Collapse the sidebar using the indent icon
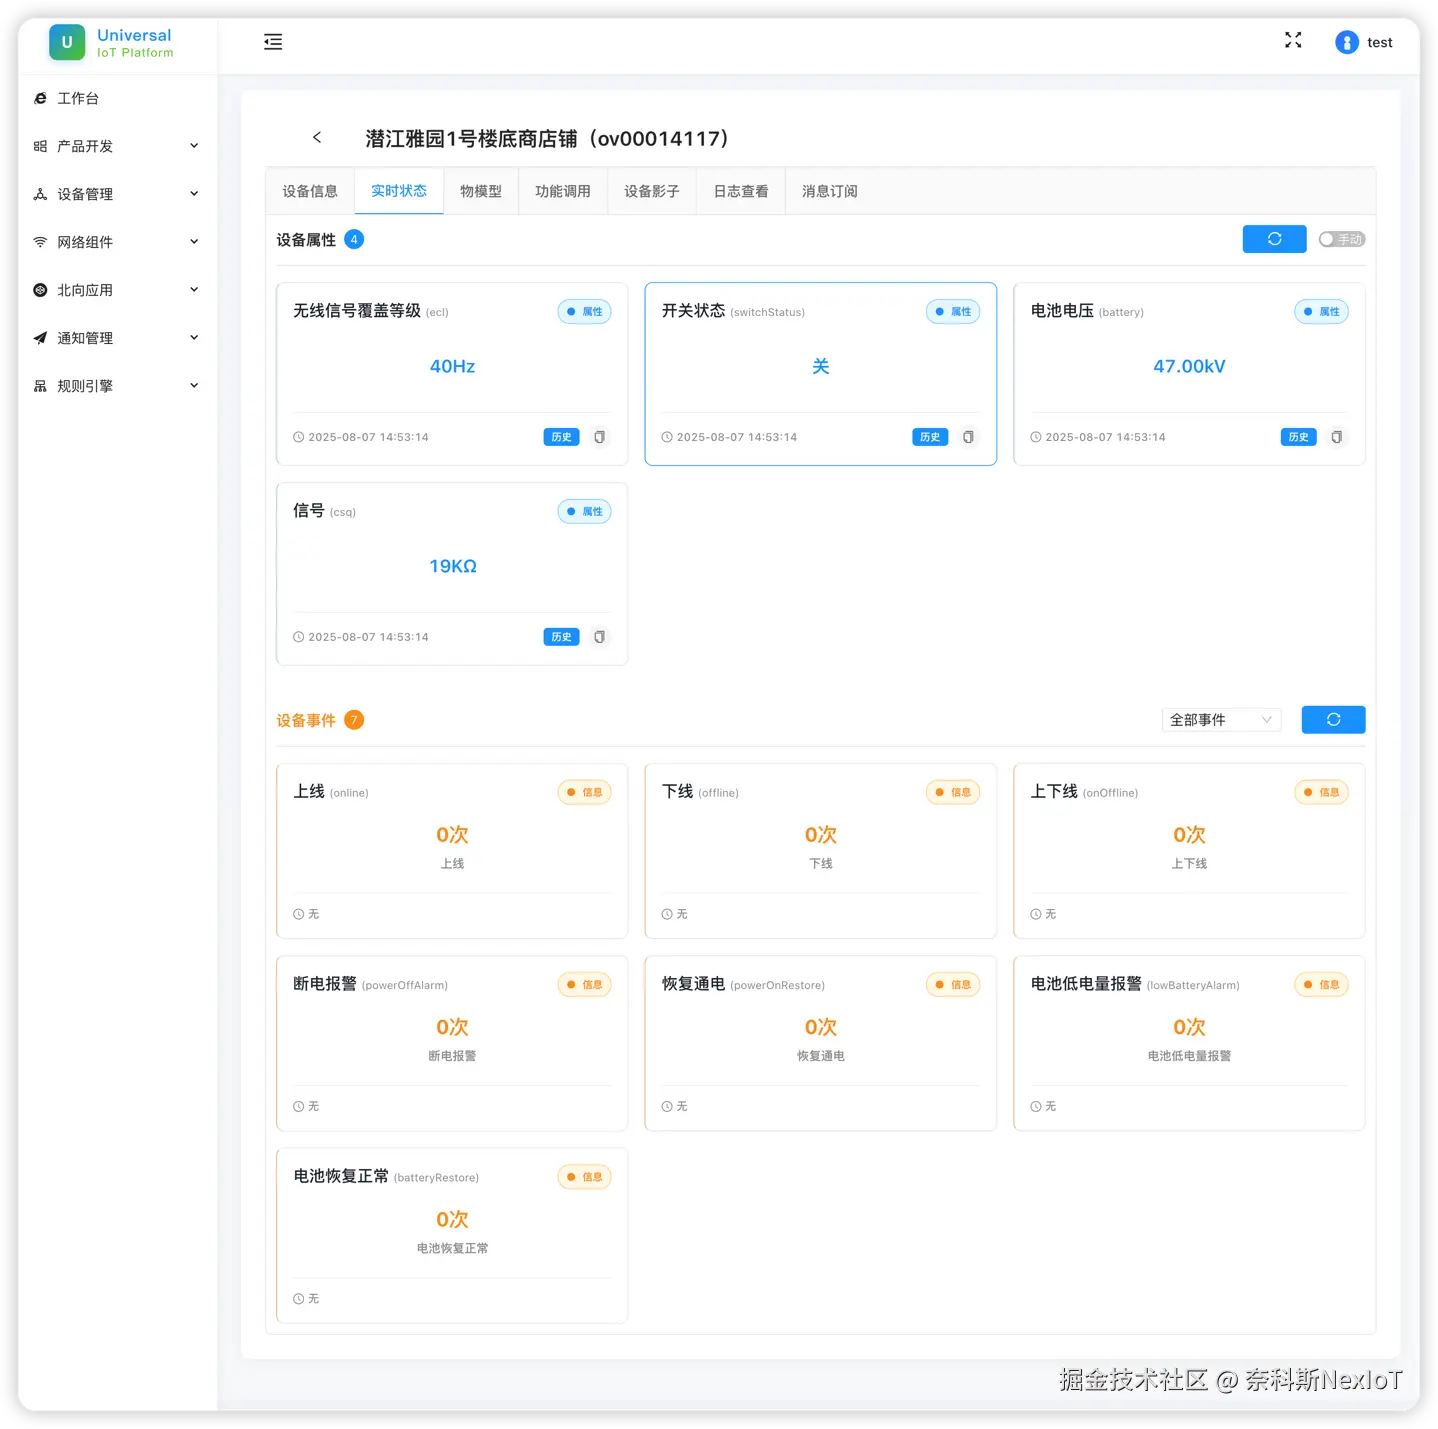Screen dimensions: 1438x1429 272,42
